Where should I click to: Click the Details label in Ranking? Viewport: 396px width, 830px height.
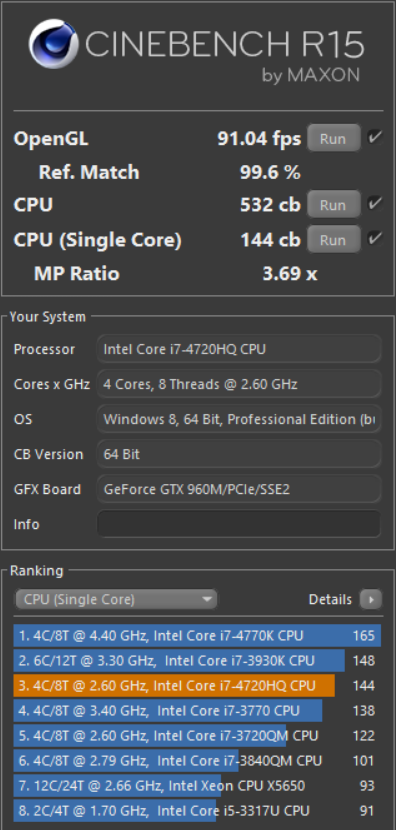[x=330, y=599]
